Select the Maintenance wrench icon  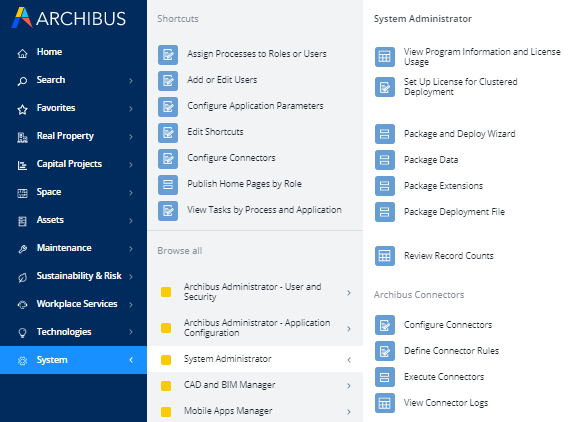pos(22,249)
